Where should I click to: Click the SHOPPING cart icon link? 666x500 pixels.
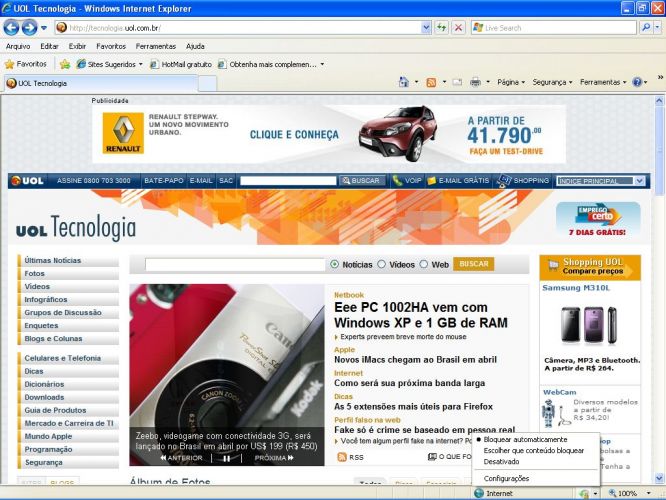coord(523,181)
